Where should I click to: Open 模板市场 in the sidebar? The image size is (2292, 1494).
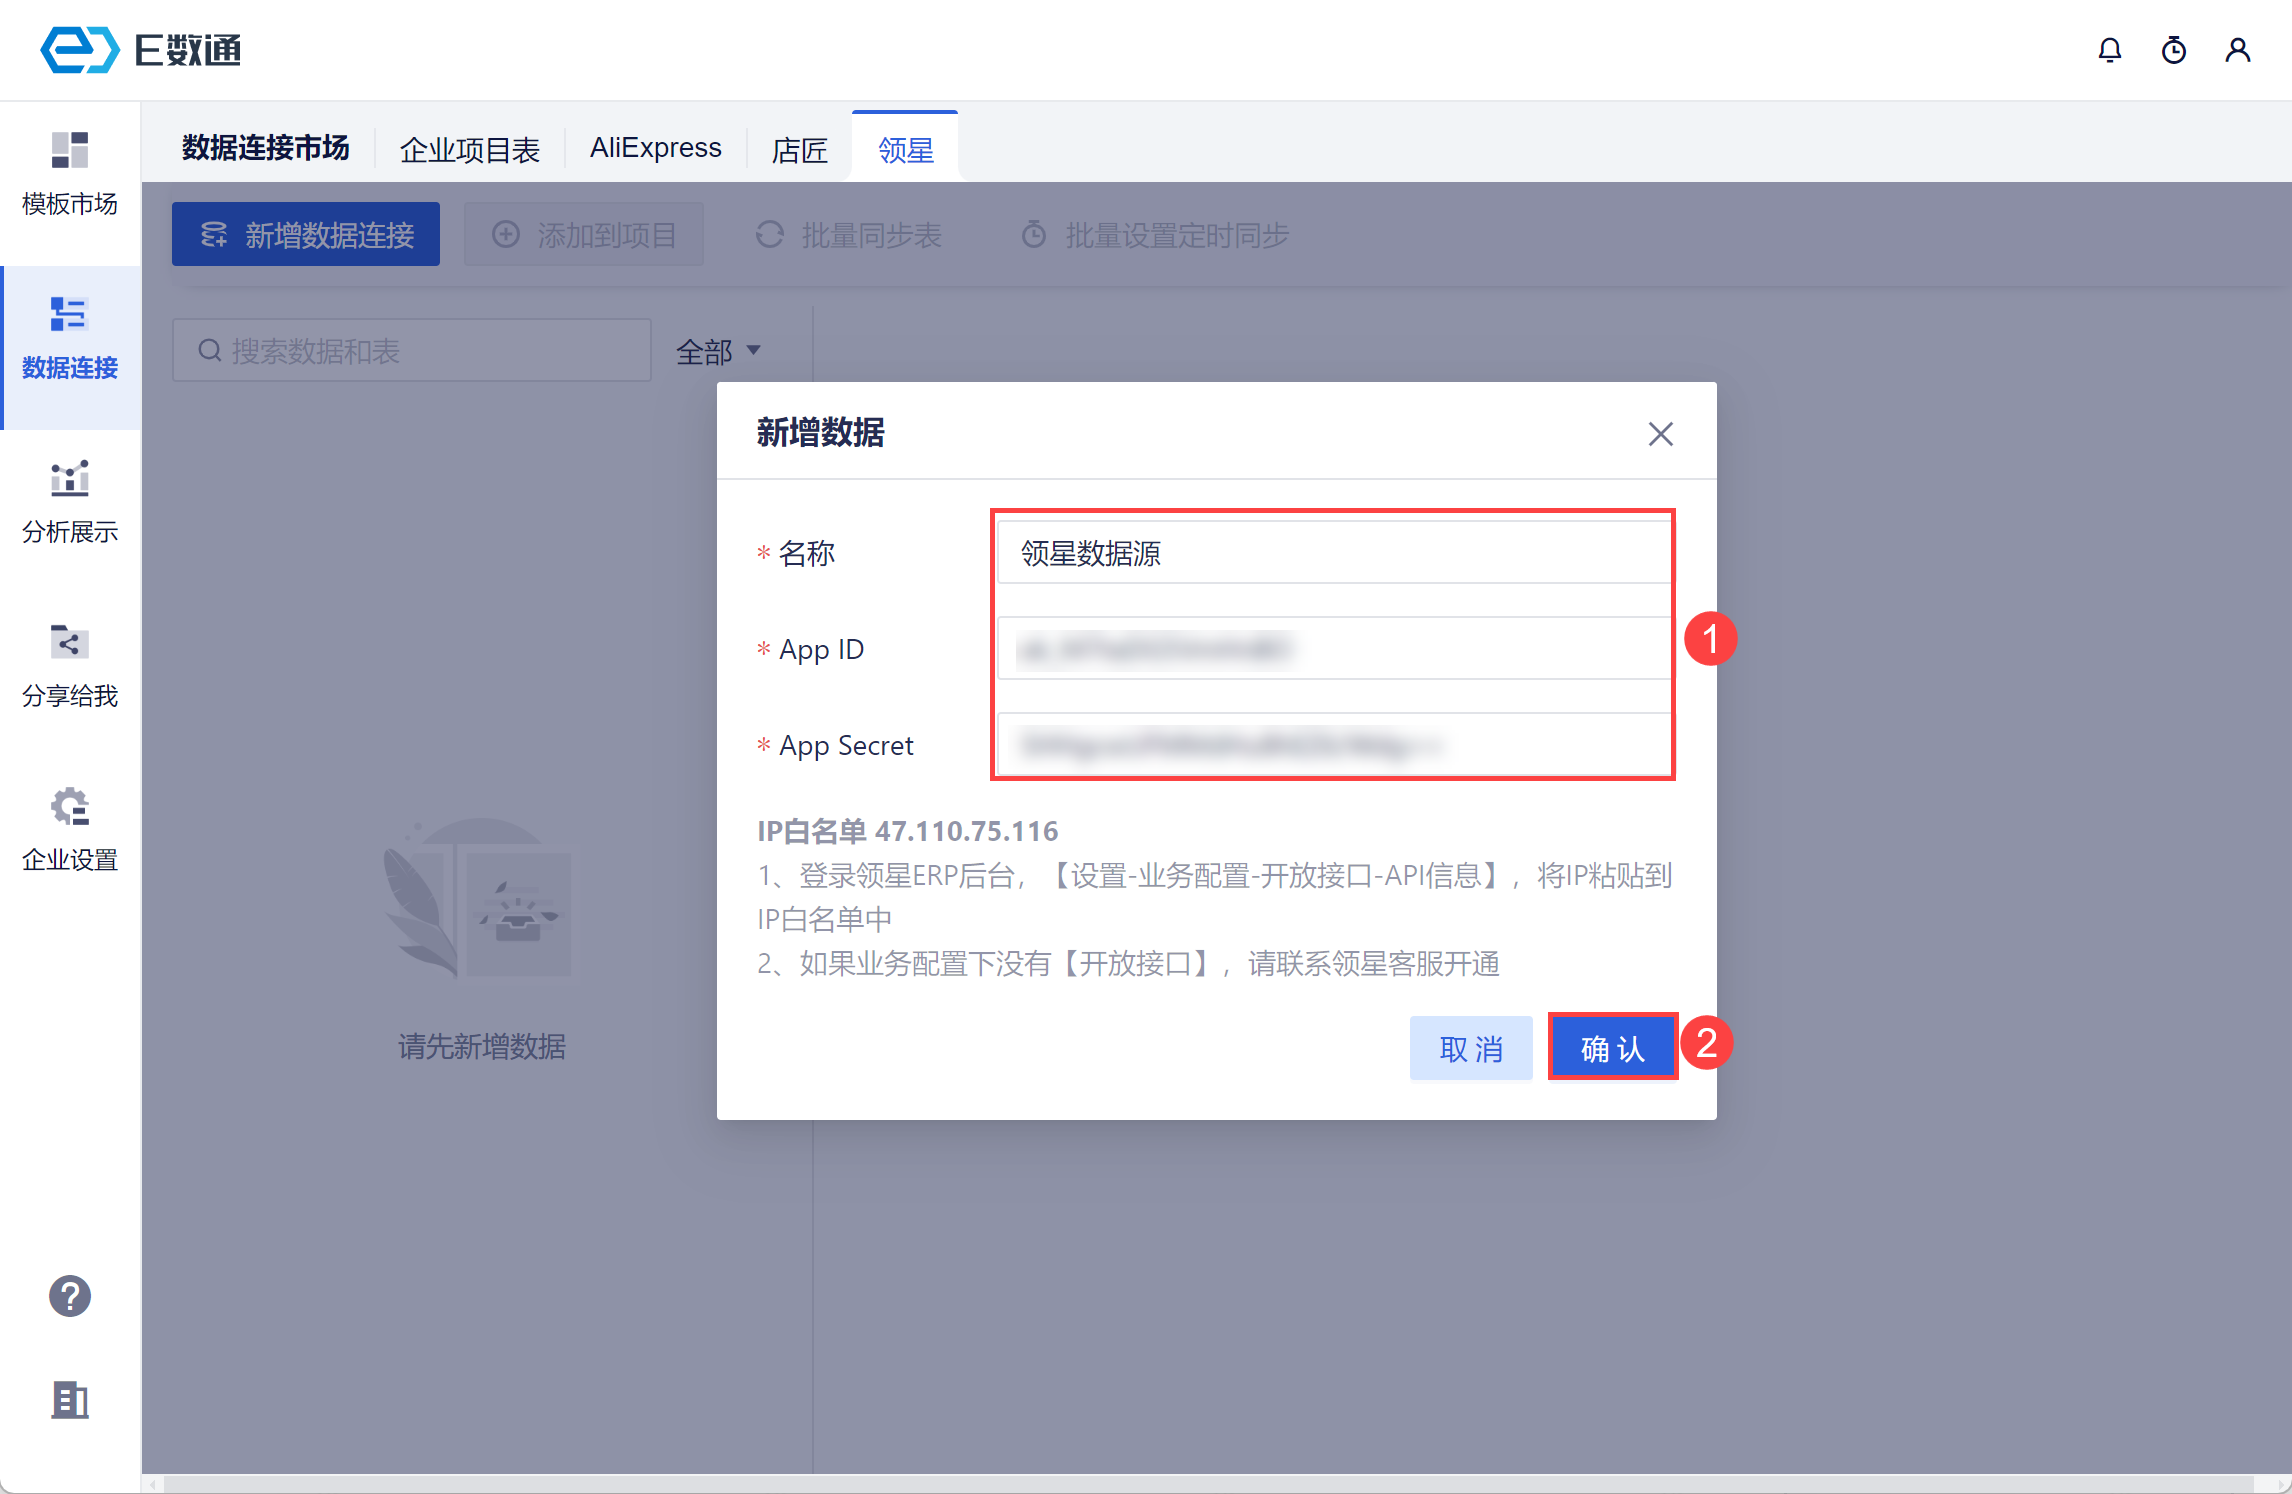(70, 175)
